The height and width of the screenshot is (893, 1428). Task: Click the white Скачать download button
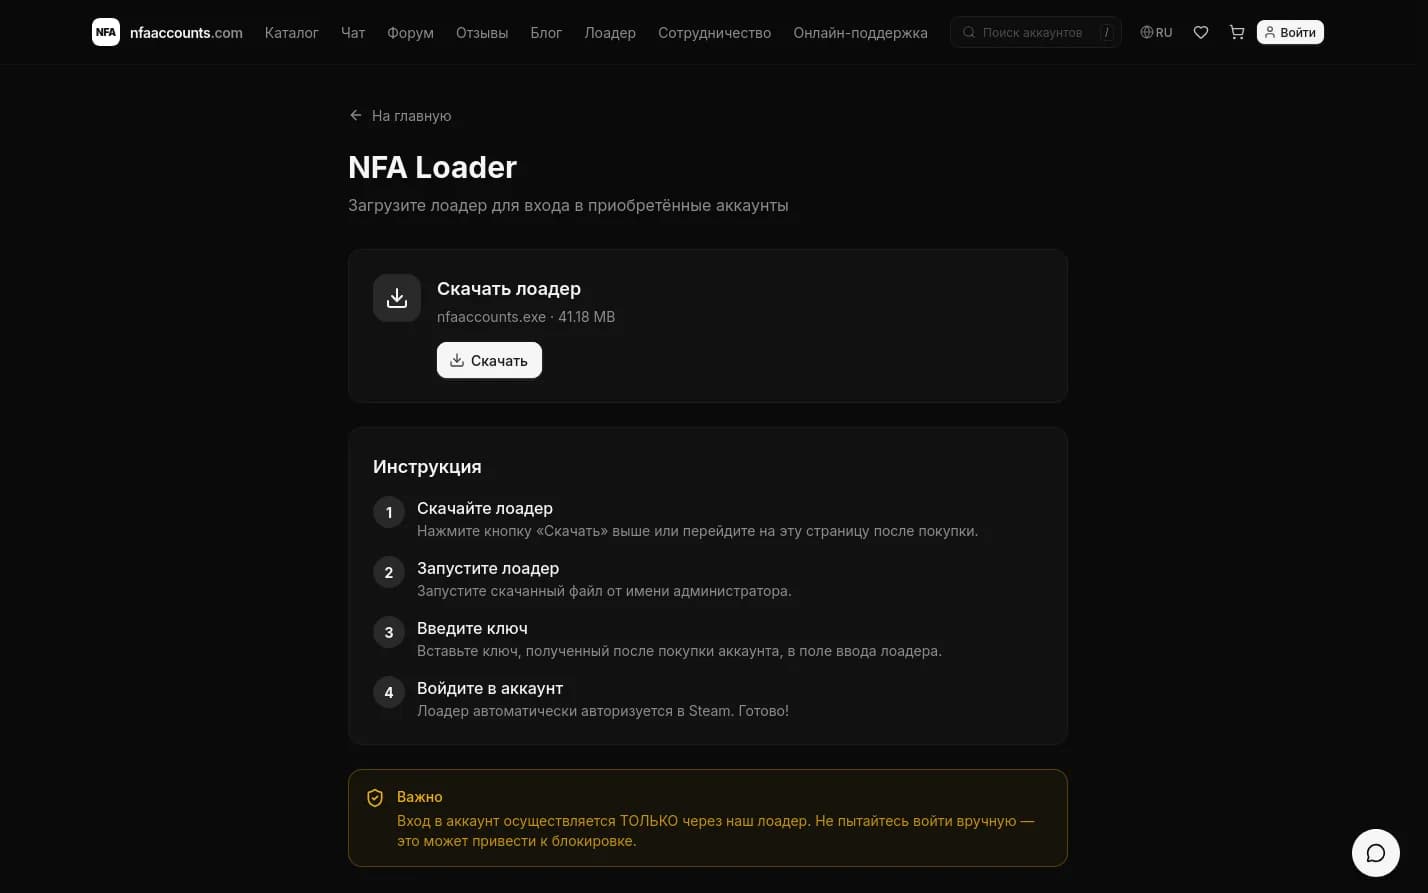tap(489, 360)
